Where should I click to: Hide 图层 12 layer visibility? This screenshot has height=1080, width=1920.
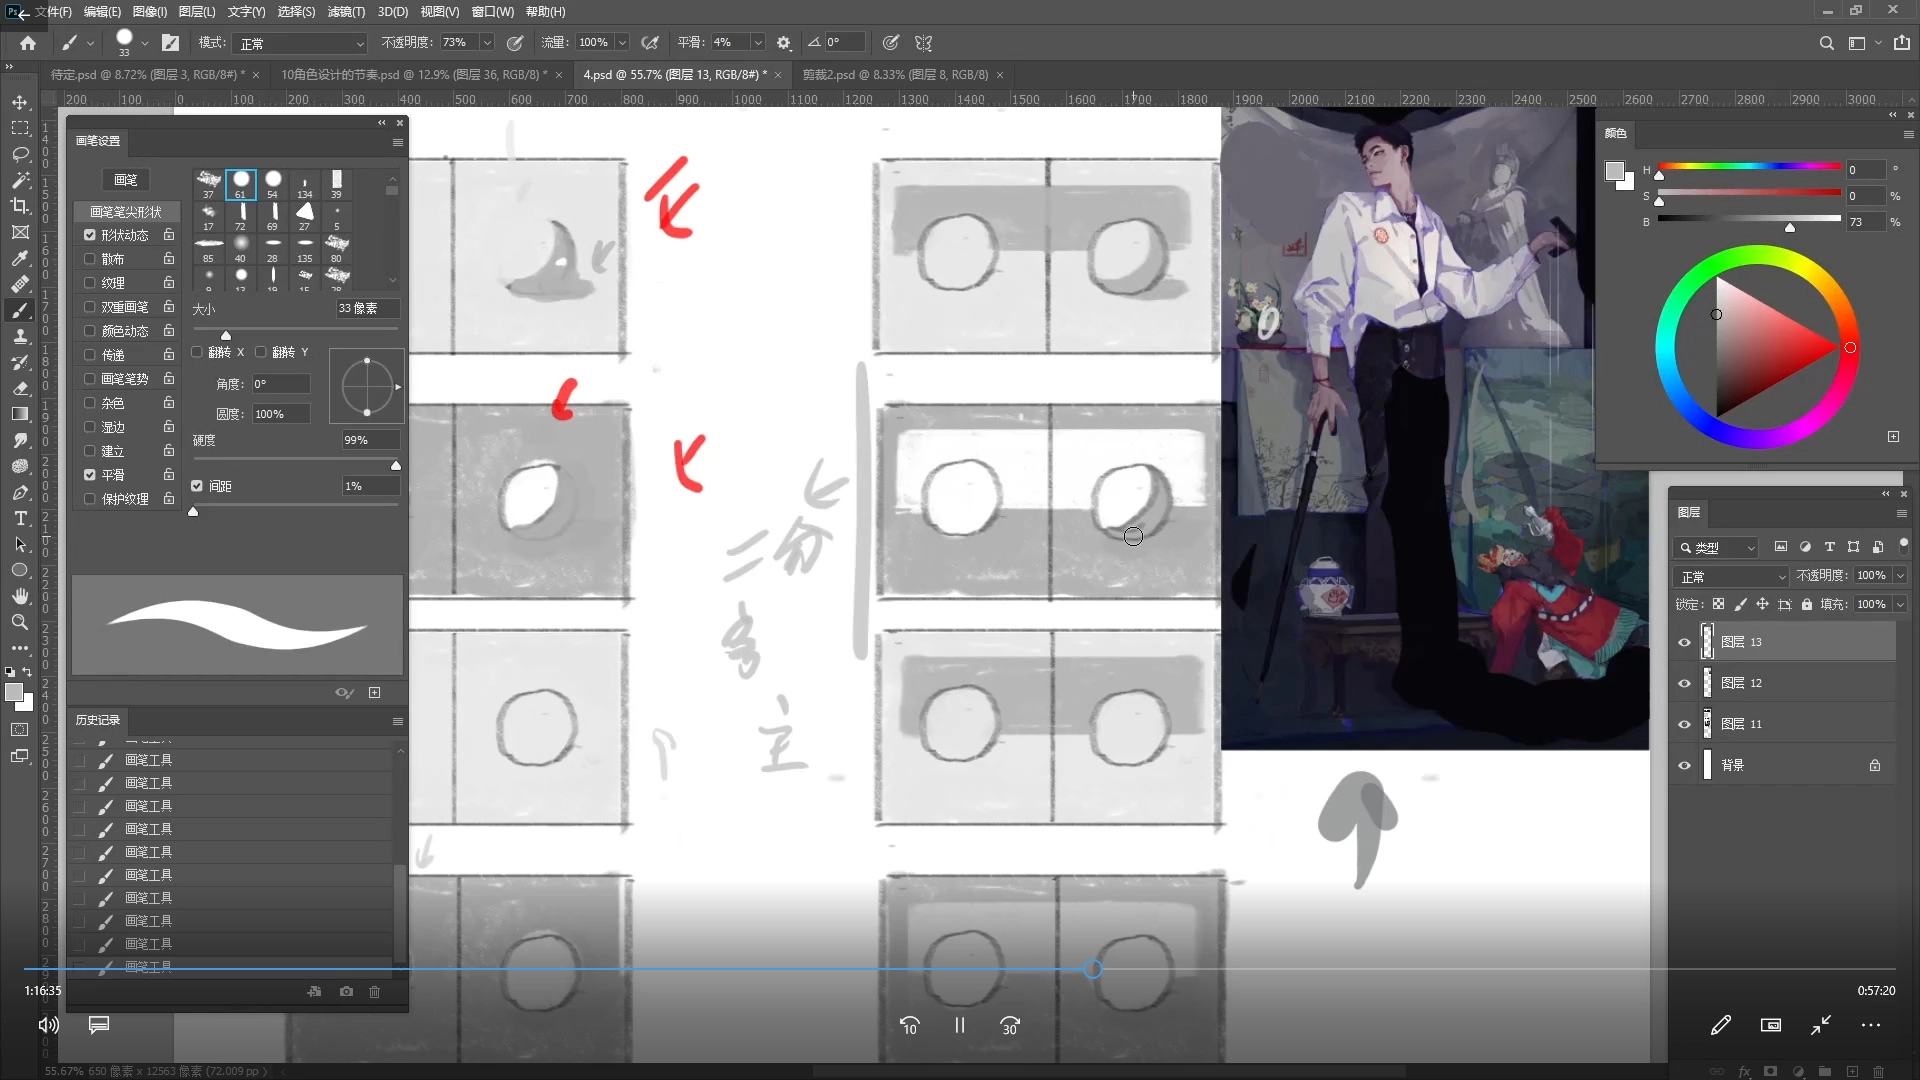[x=1684, y=683]
